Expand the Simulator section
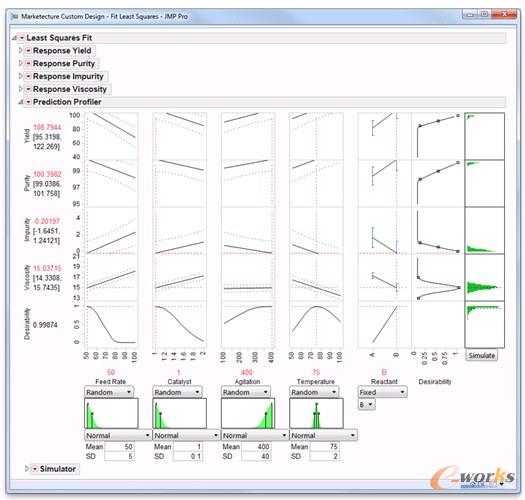The image size is (525, 500). pyautogui.click(x=27, y=469)
